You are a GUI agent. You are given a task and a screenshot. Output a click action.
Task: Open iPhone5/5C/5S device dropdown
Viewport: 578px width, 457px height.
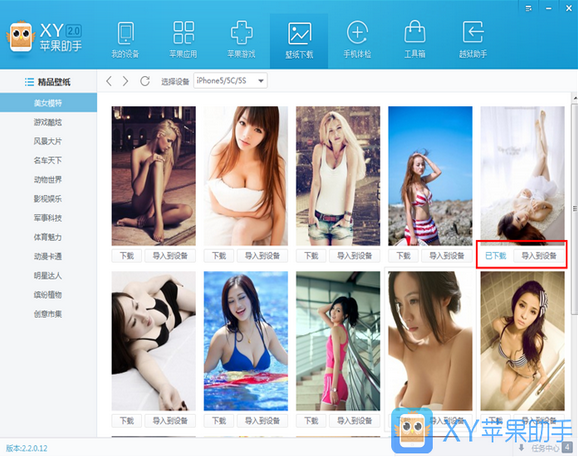click(230, 81)
